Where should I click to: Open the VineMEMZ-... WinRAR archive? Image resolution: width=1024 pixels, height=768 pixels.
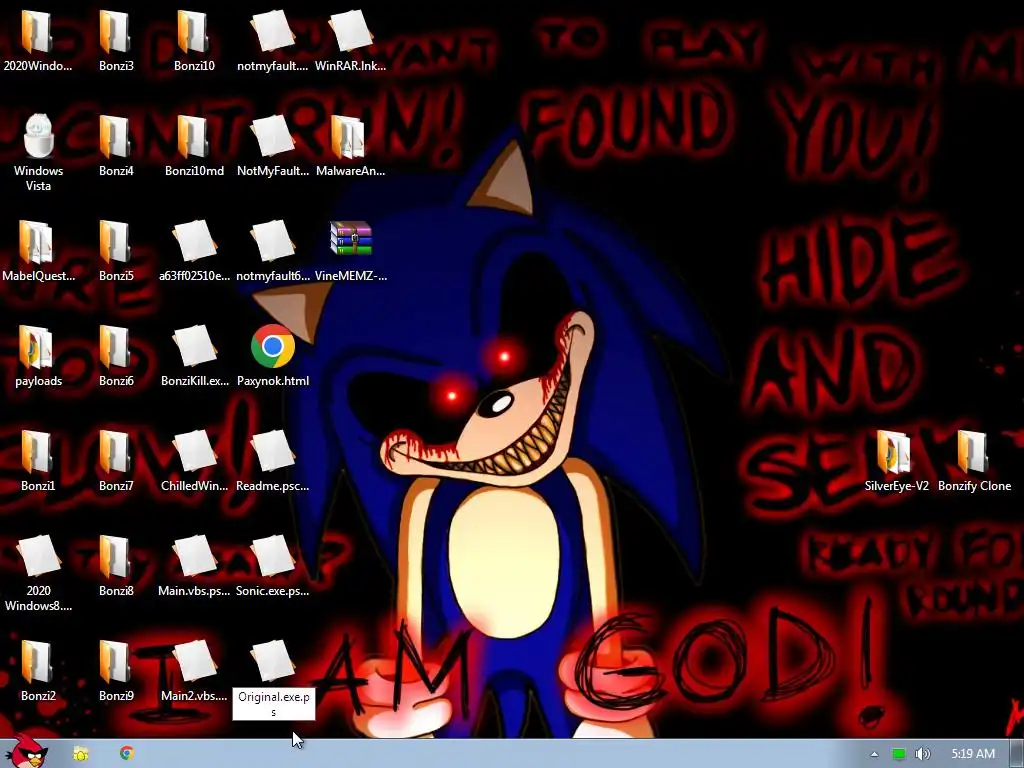351,238
